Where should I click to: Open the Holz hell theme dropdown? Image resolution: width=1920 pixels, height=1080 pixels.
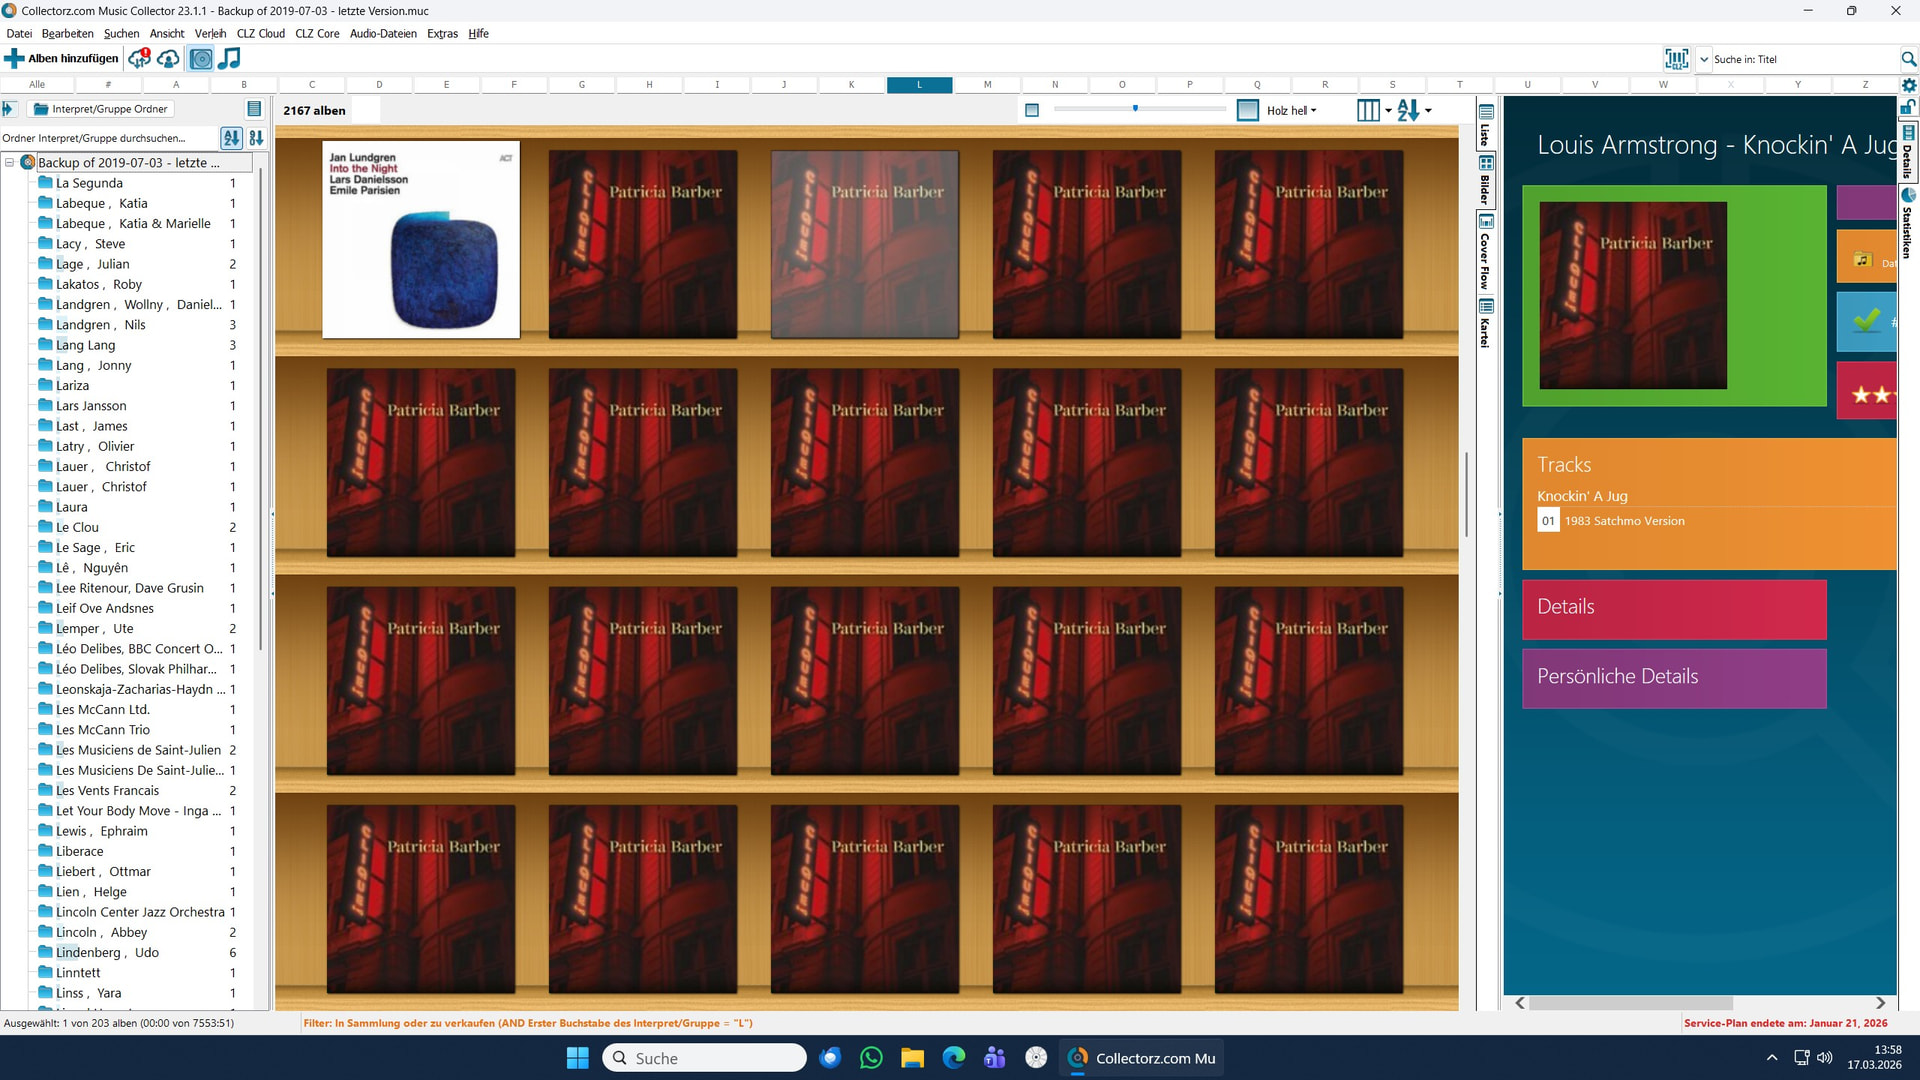tap(1290, 110)
